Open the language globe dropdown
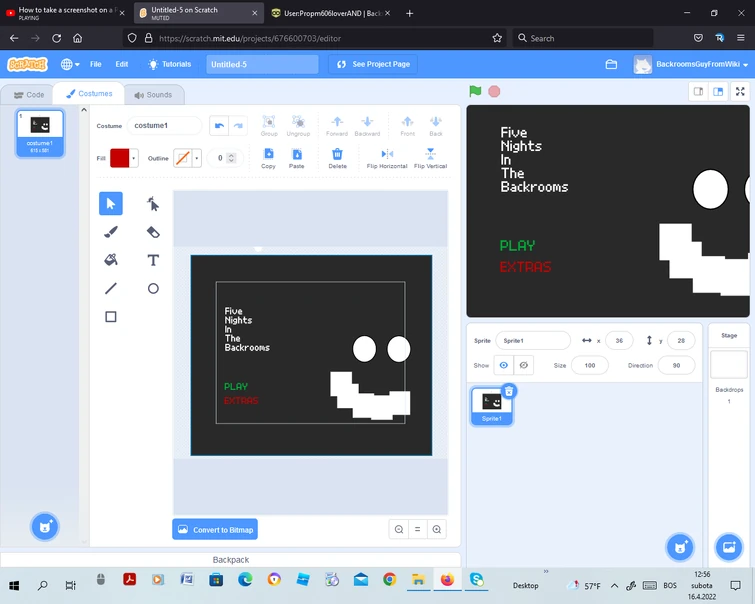This screenshot has width=755, height=604. pyautogui.click(x=70, y=64)
